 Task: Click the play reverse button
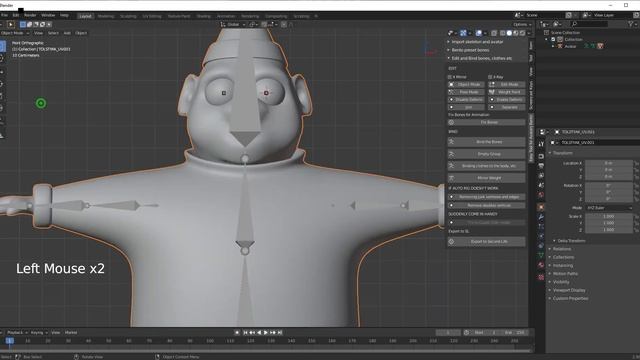coord(259,333)
